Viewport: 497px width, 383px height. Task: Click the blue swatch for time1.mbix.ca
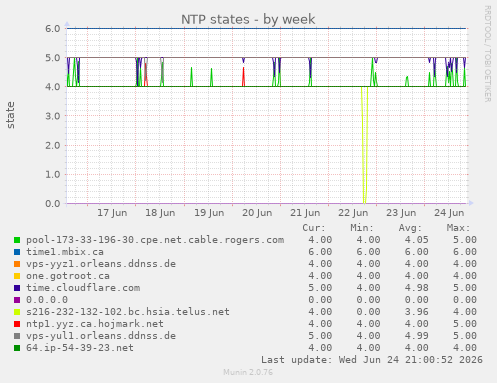point(17,252)
